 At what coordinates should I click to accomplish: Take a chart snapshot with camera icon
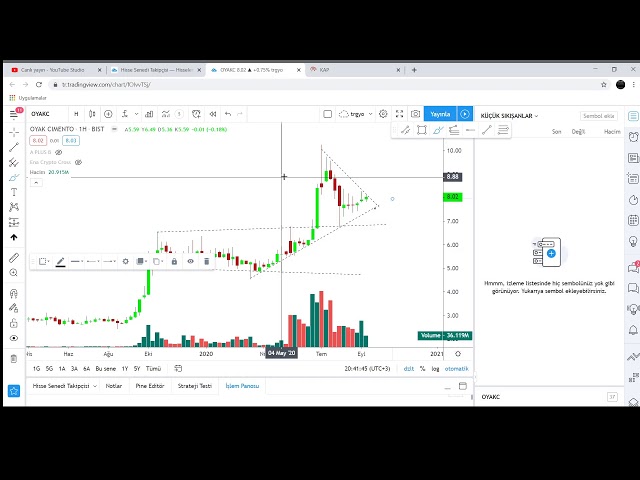416,114
